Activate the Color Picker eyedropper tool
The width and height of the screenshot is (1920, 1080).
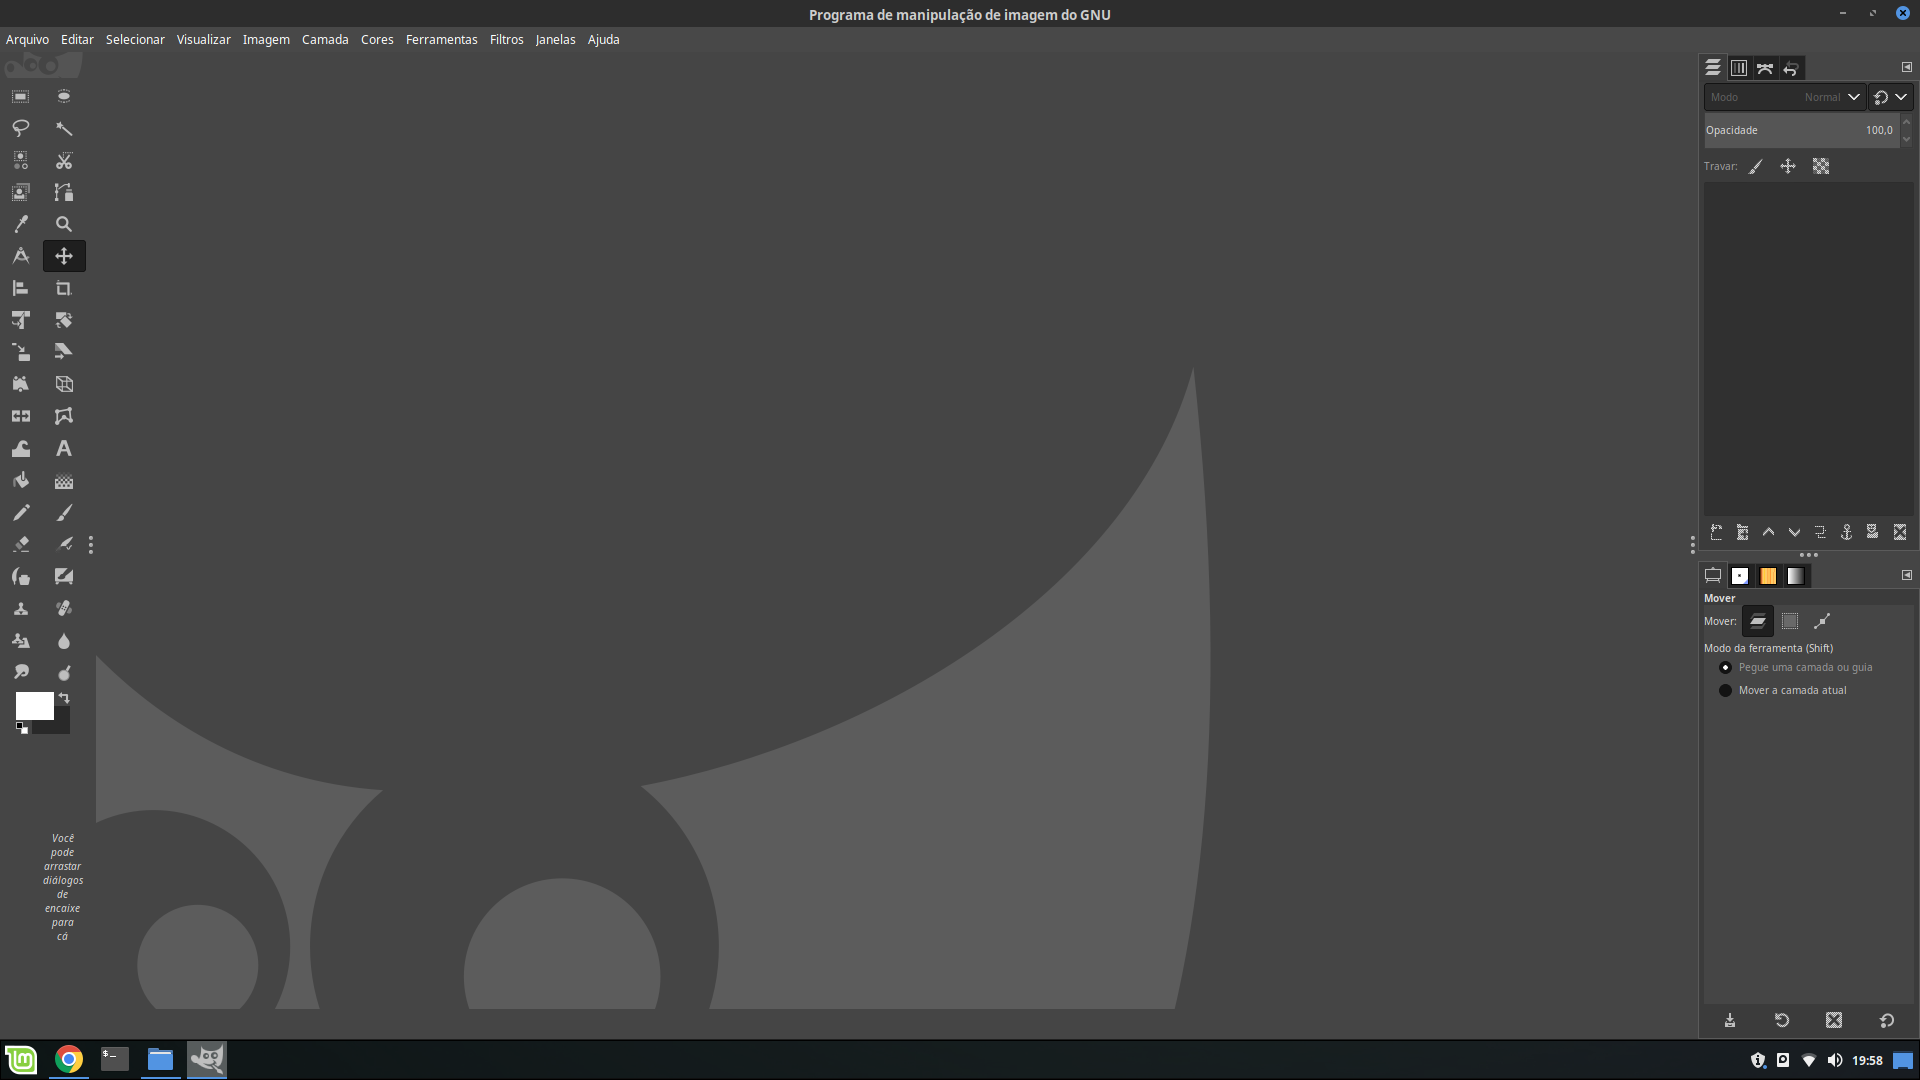click(x=20, y=224)
